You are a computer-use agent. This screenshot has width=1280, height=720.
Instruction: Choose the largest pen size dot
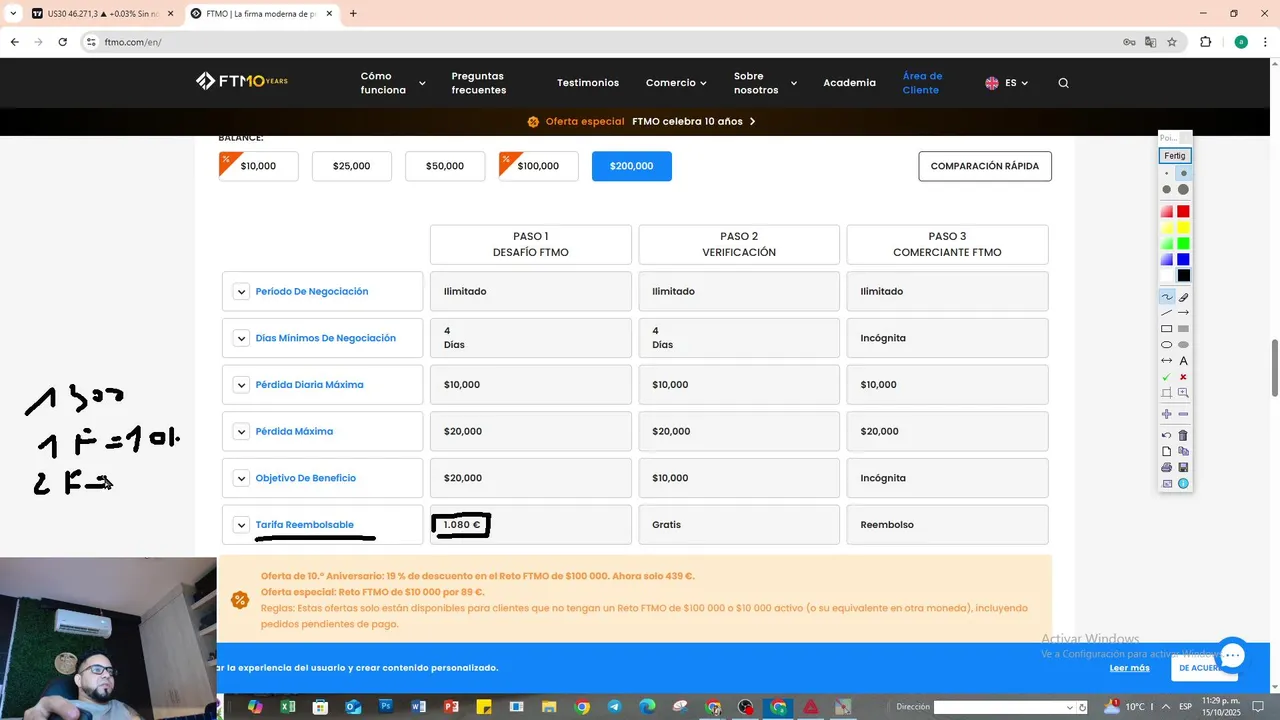pyautogui.click(x=1183, y=189)
